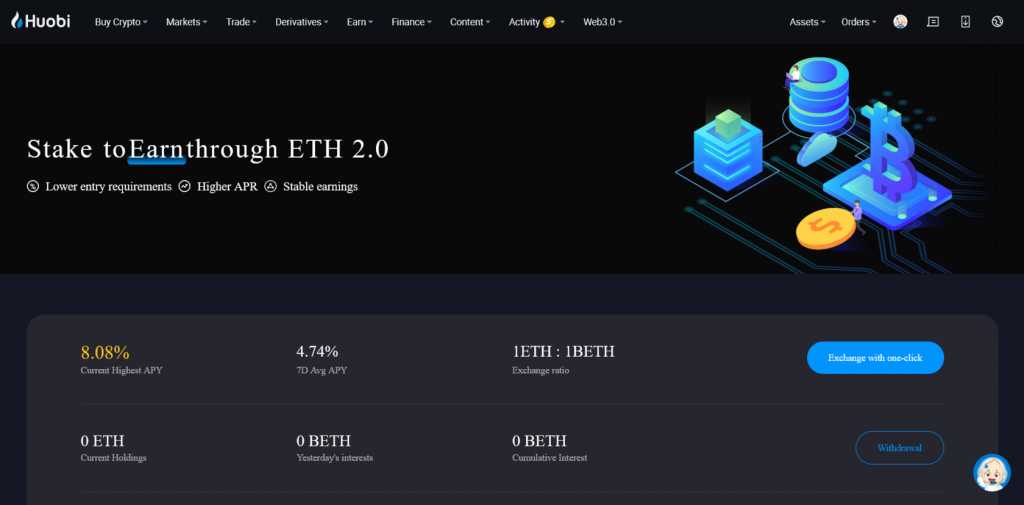Viewport: 1024px width, 505px height.
Task: Expand the Earn dropdown
Action: coord(360,22)
